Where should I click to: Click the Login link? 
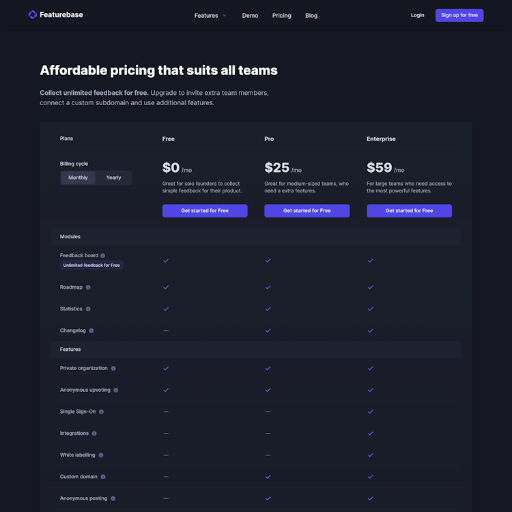[417, 15]
